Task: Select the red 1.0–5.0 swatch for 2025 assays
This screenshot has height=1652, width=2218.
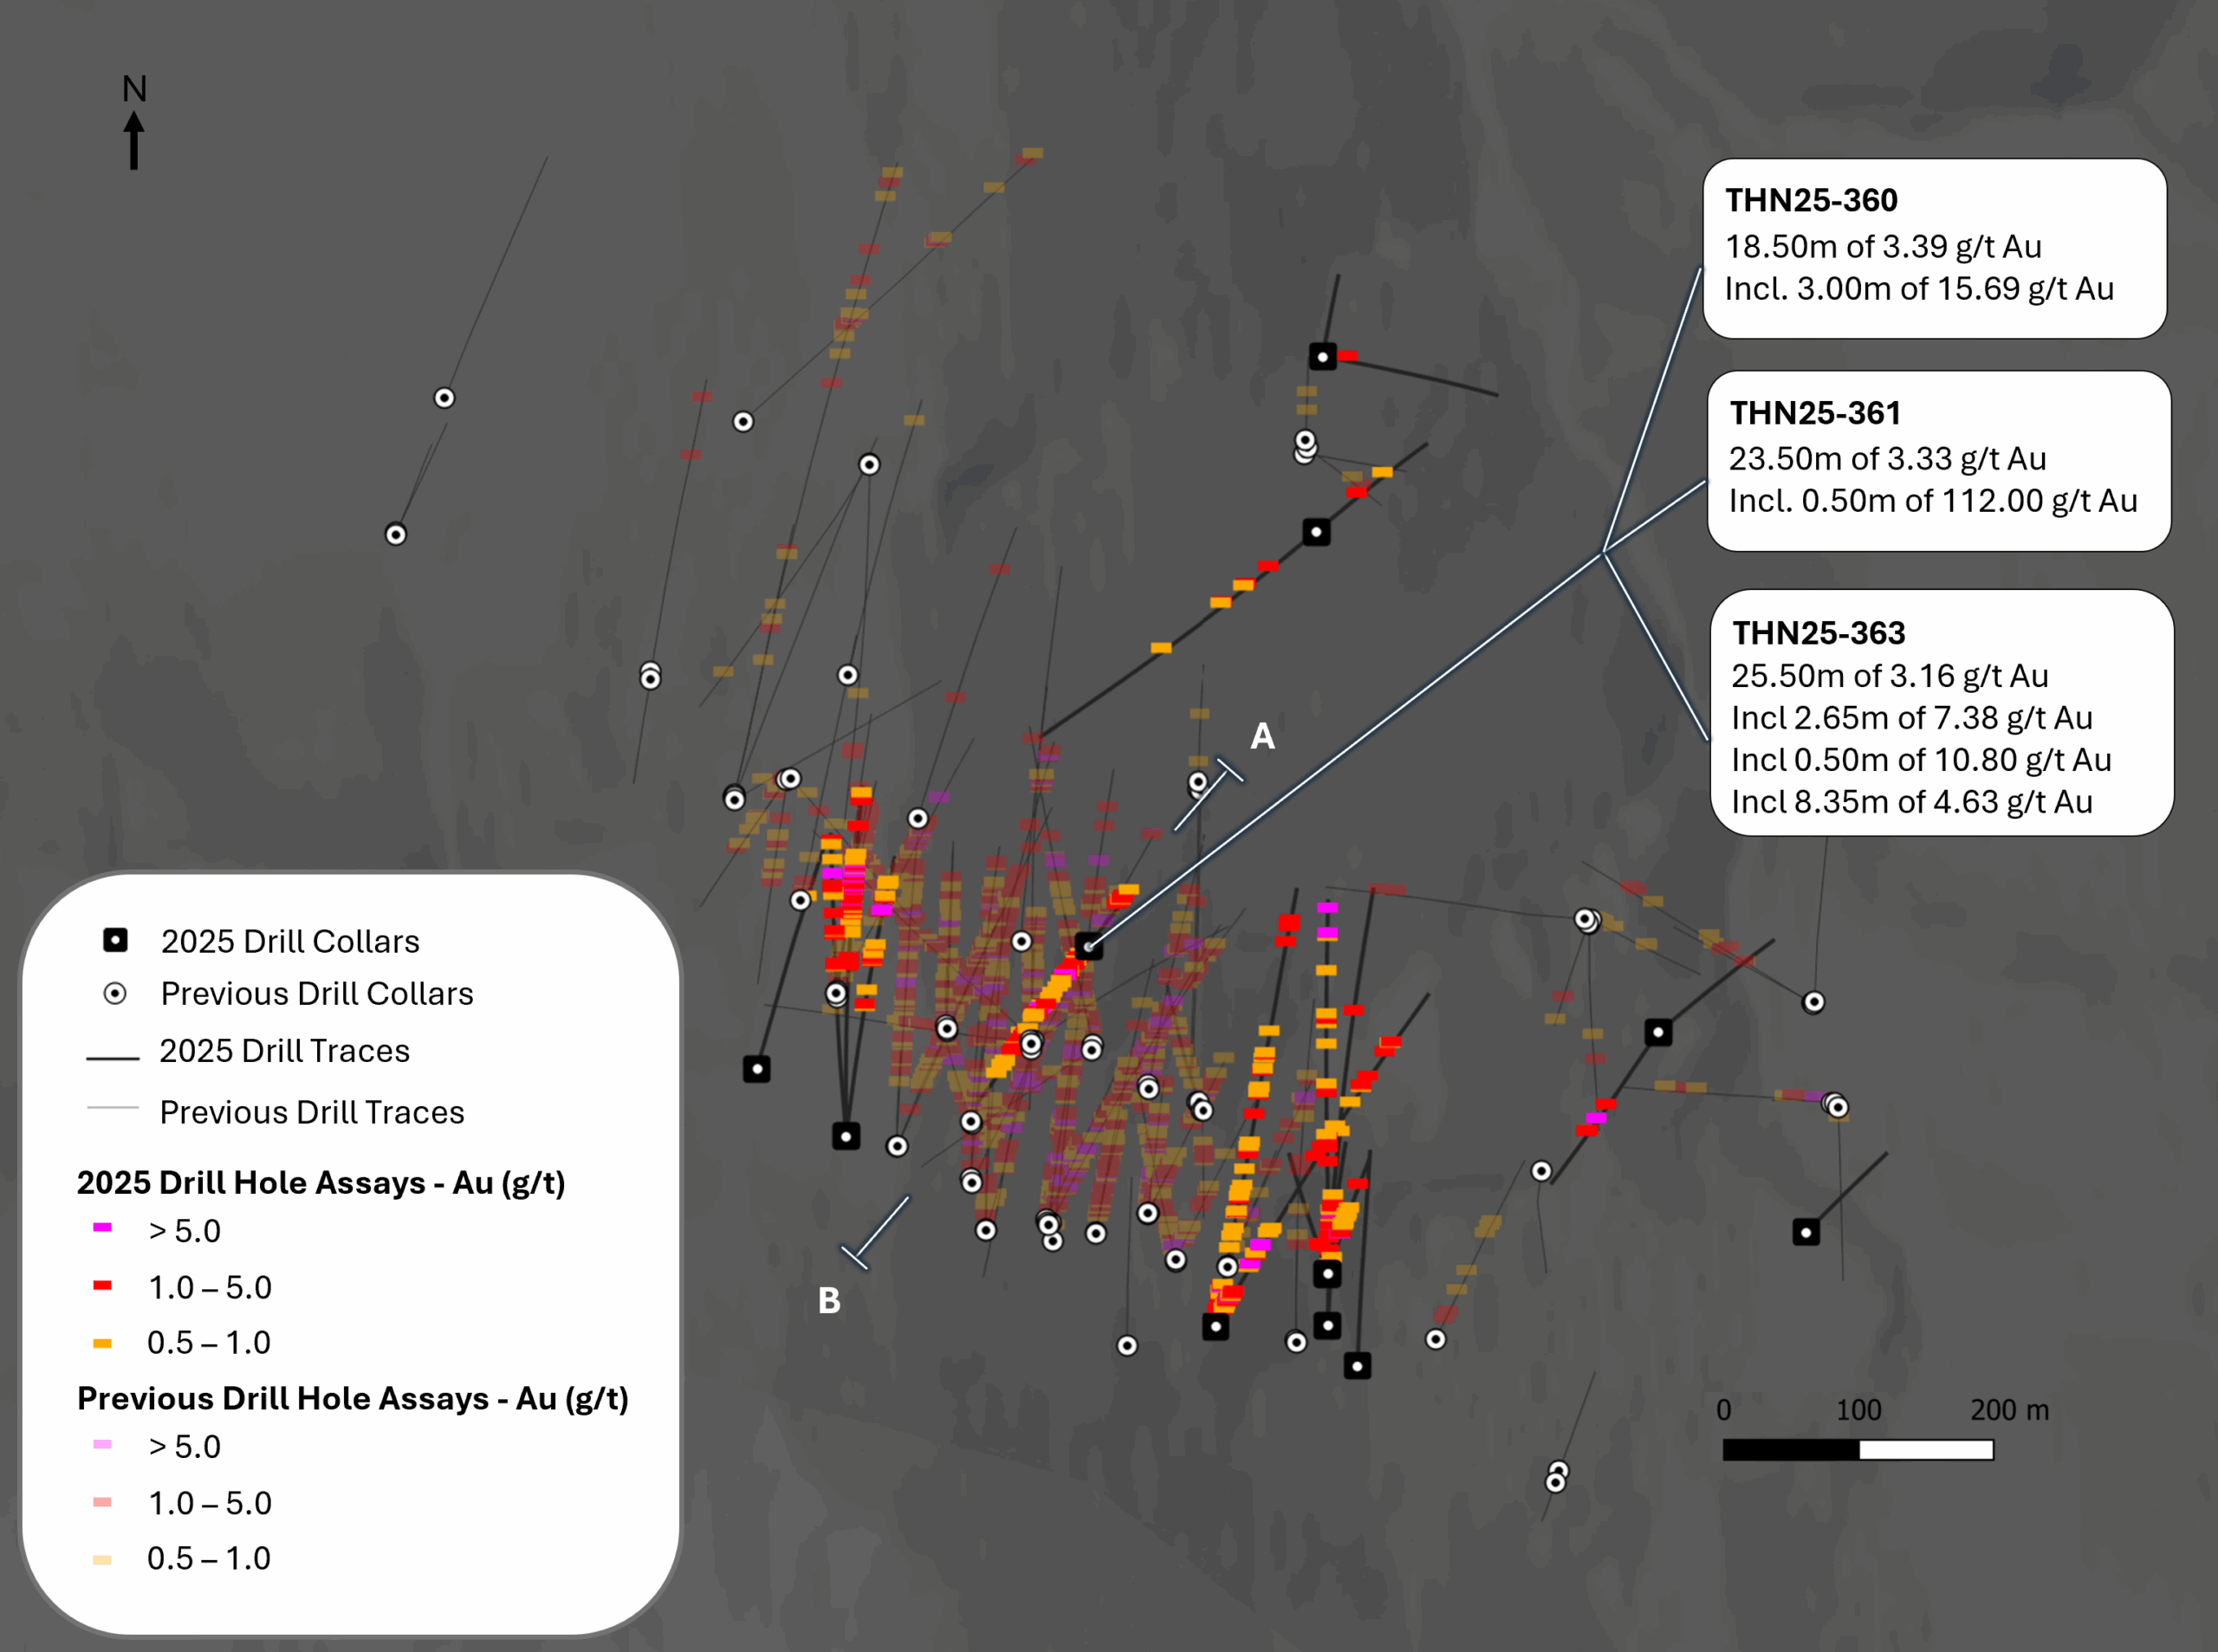Action: click(x=102, y=1285)
